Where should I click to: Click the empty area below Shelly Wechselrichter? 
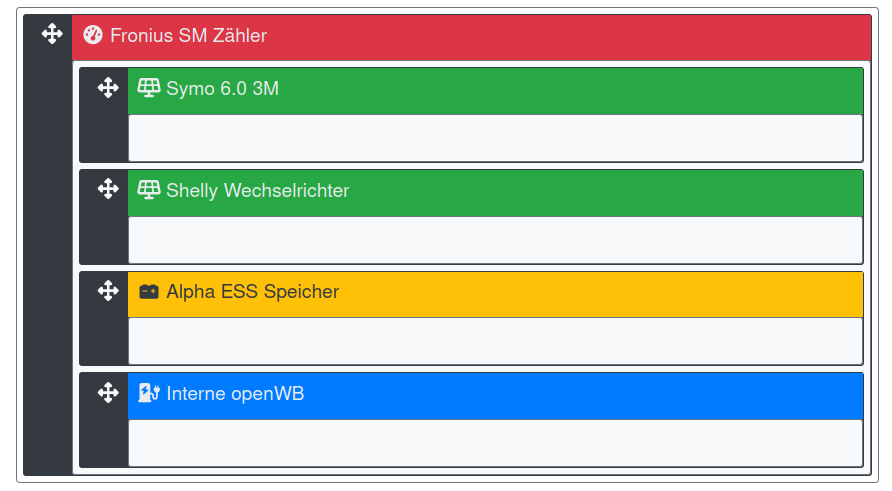[495, 240]
